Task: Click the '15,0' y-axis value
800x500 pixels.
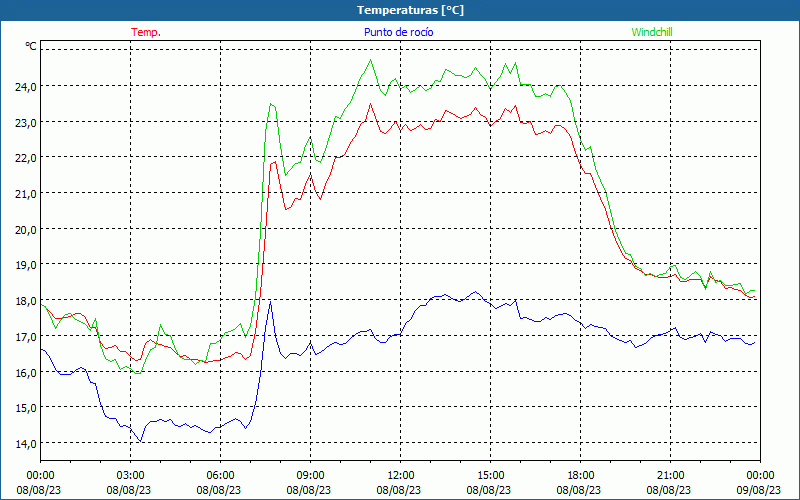Action: click(26, 408)
